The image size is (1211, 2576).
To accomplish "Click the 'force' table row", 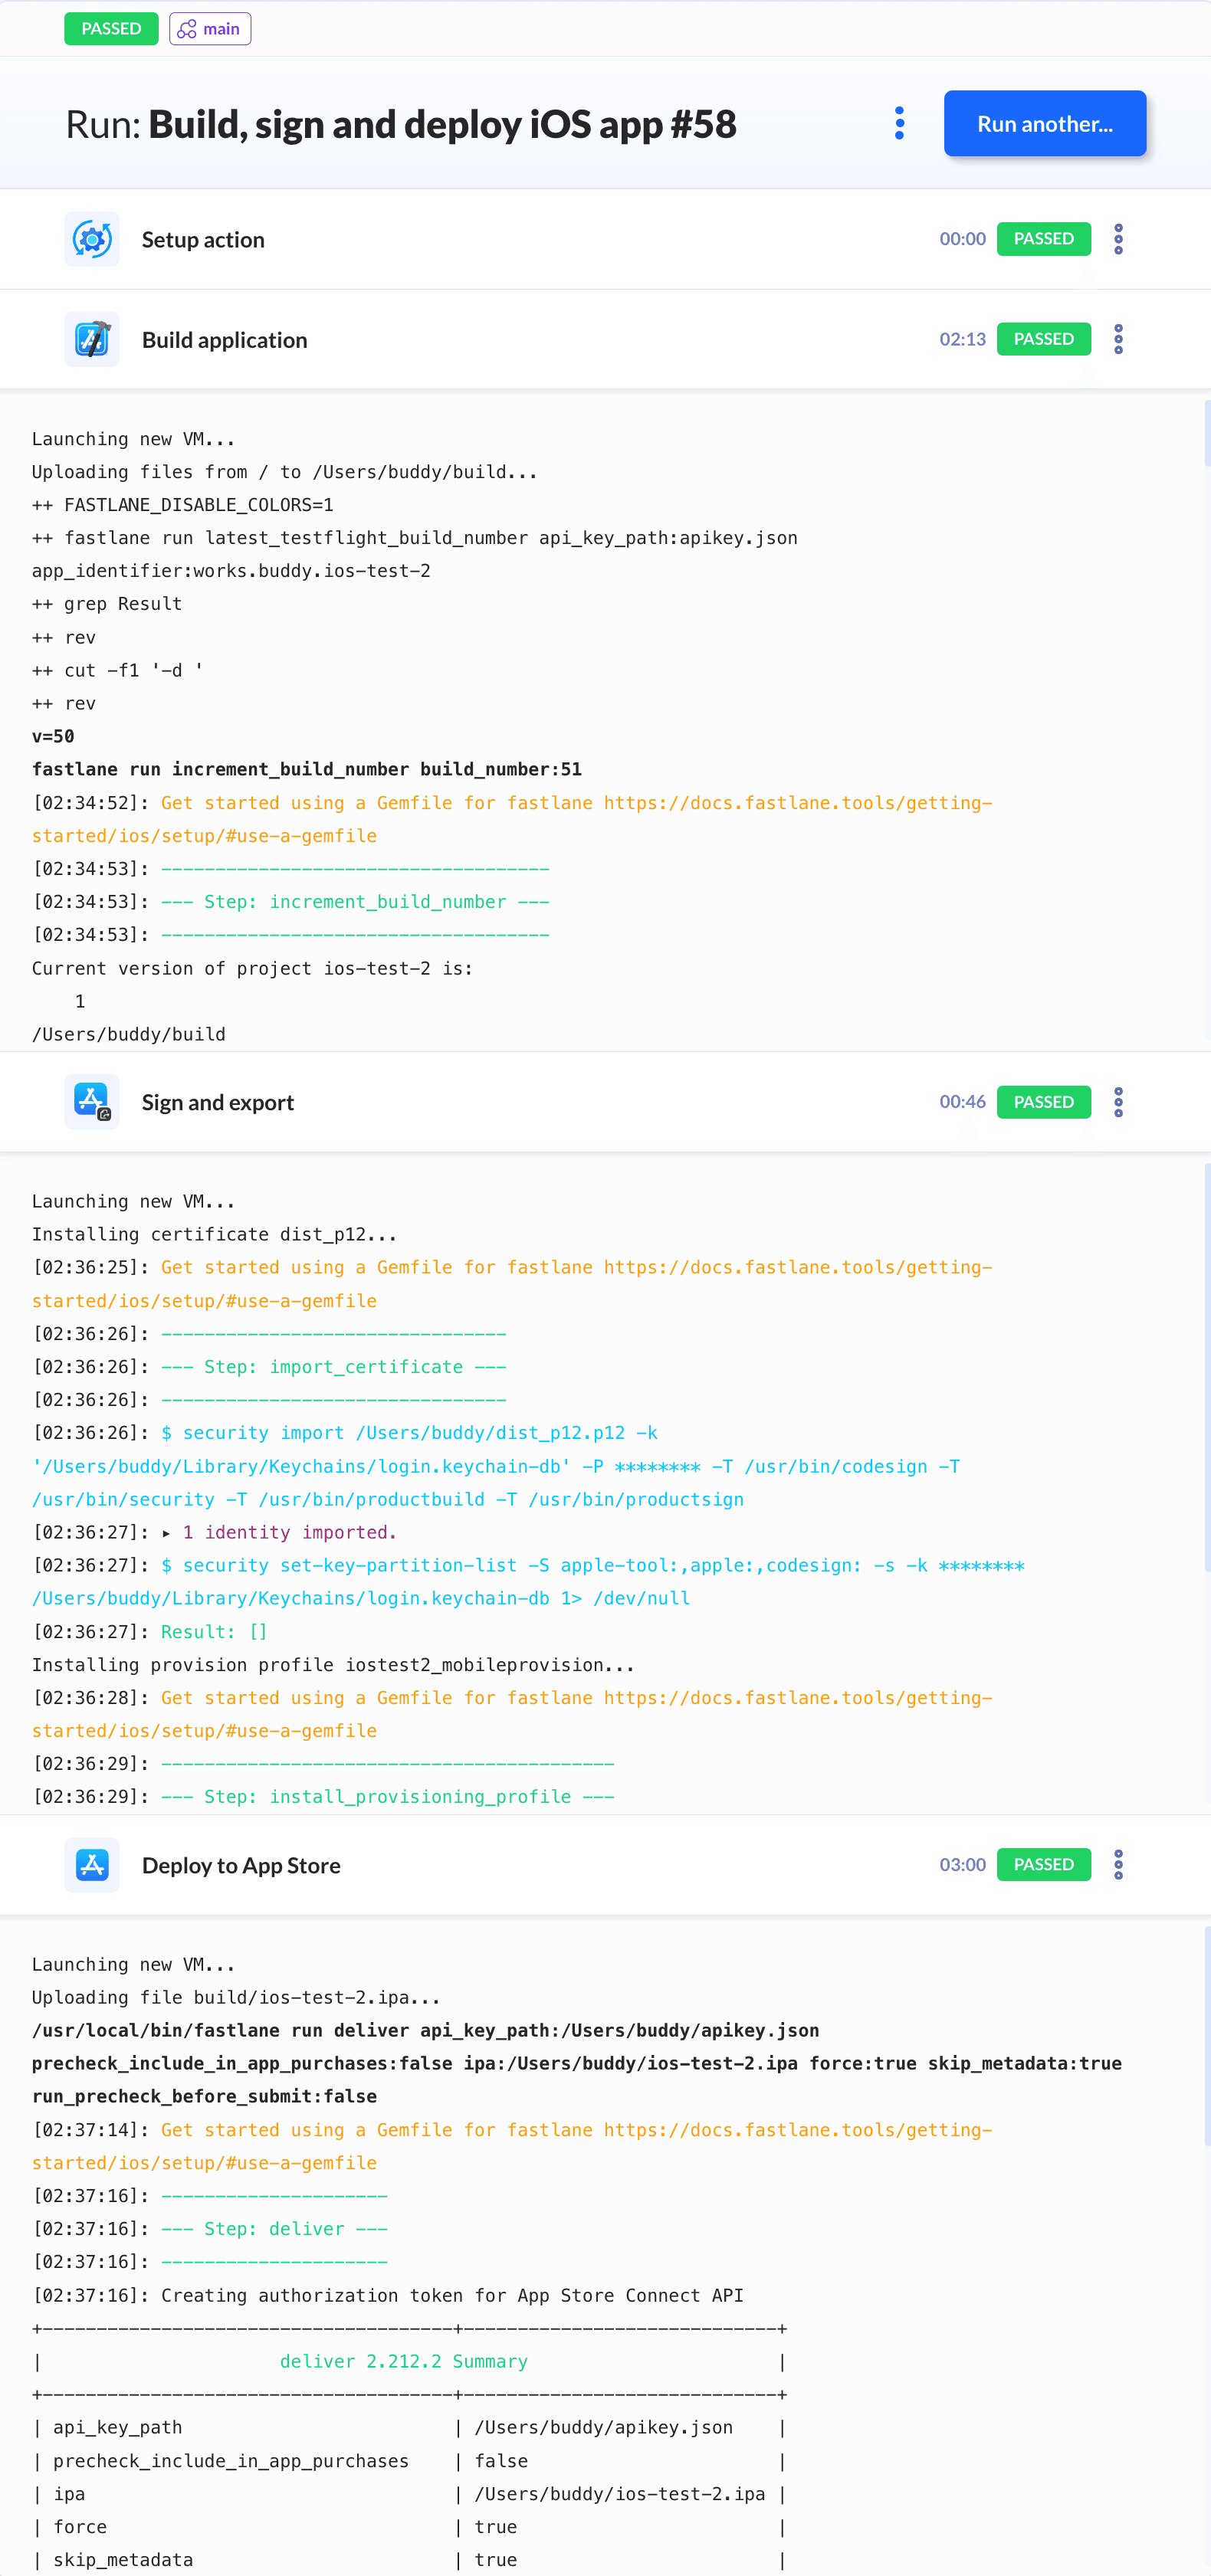I will pyautogui.click(x=409, y=2527).
